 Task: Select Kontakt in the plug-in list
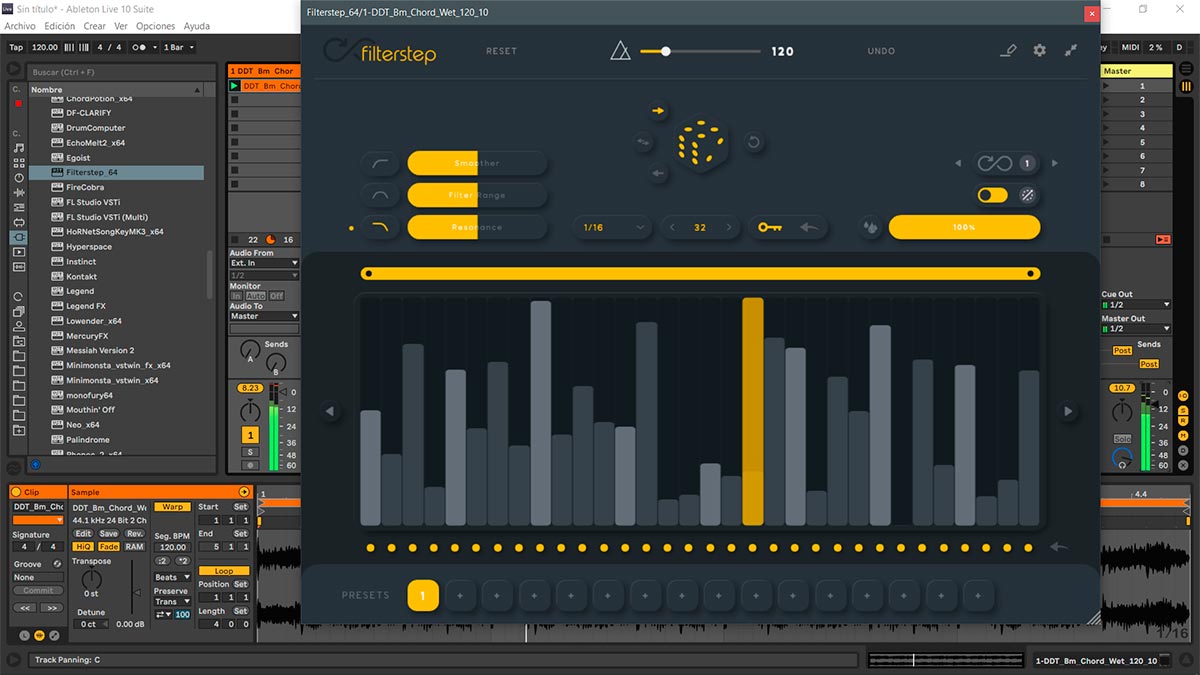point(81,276)
